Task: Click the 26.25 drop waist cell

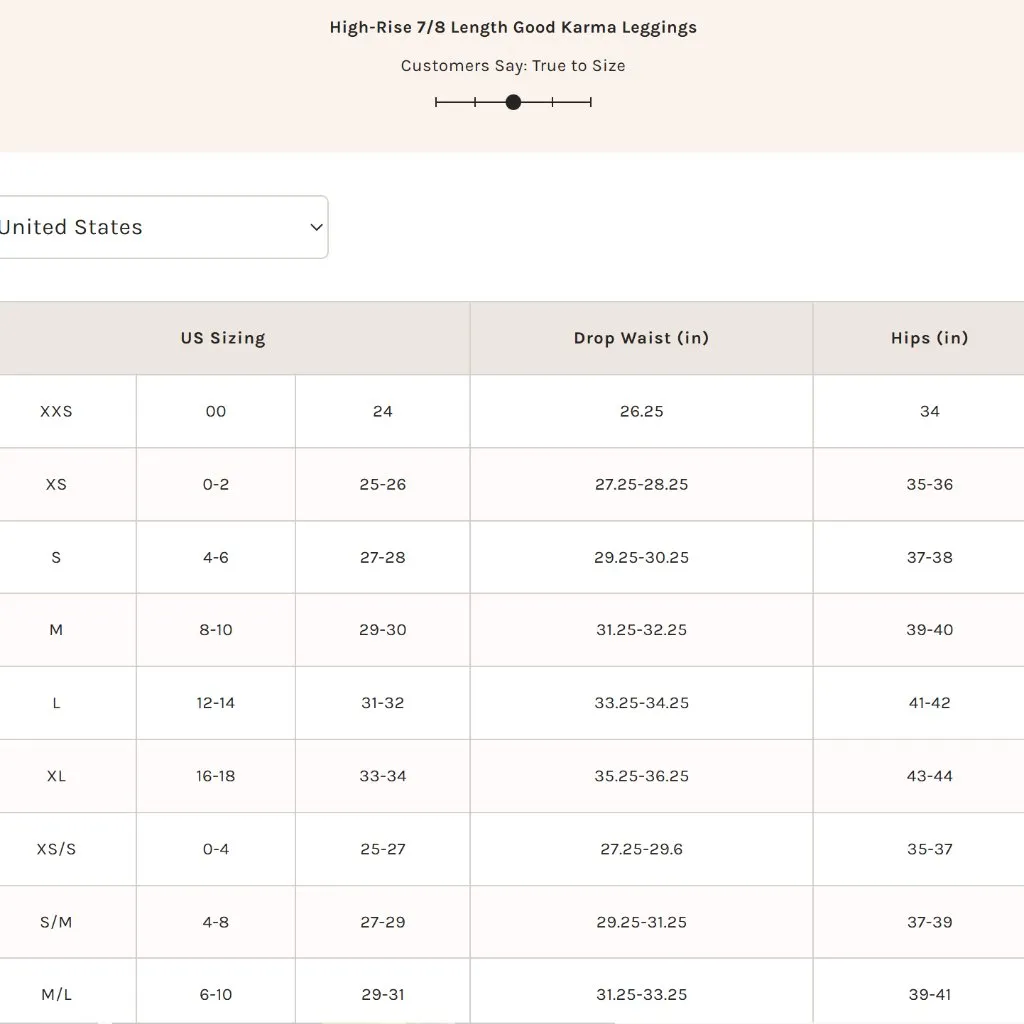Action: (x=641, y=411)
